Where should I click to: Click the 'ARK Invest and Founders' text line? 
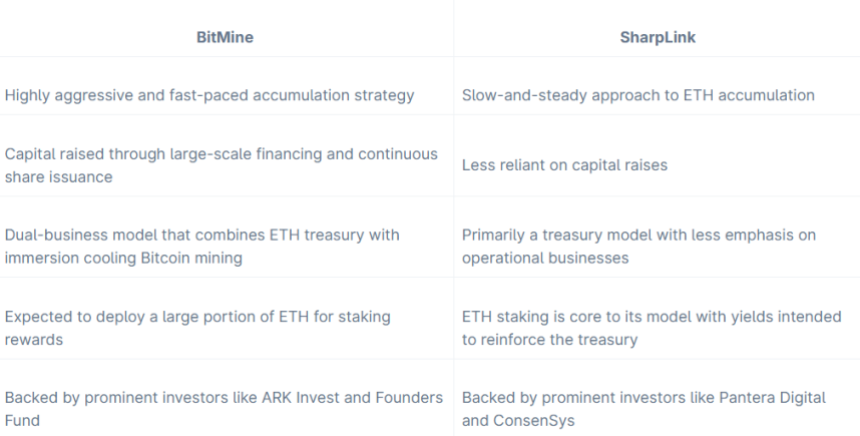[224, 398]
